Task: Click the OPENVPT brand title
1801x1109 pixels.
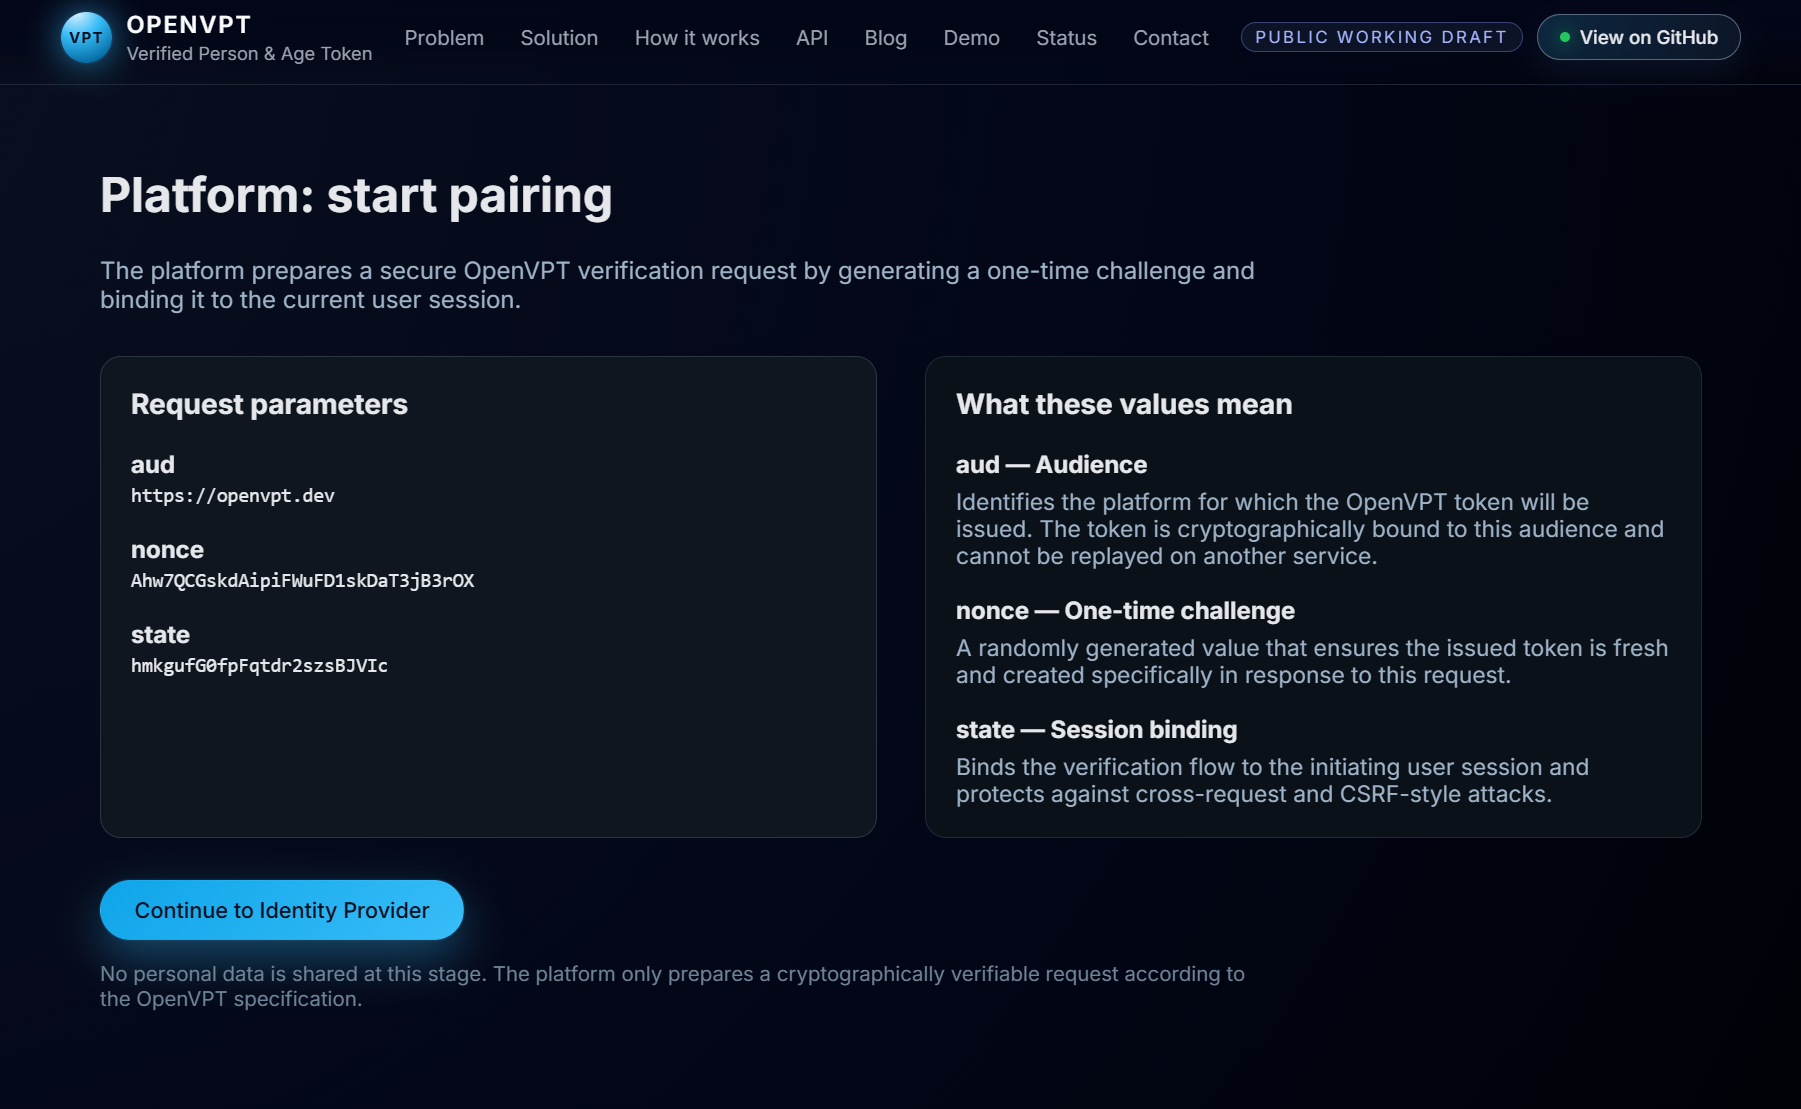Action: (x=189, y=25)
